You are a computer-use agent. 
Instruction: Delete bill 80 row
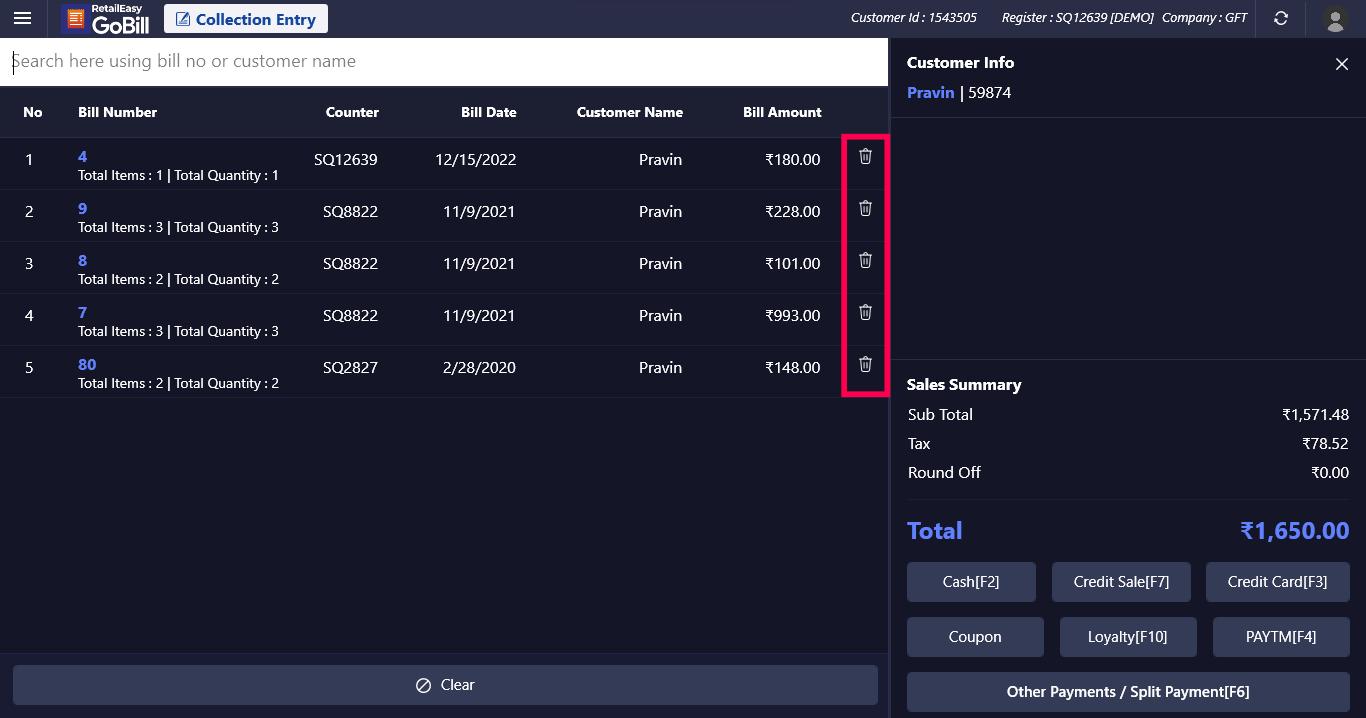(x=866, y=364)
